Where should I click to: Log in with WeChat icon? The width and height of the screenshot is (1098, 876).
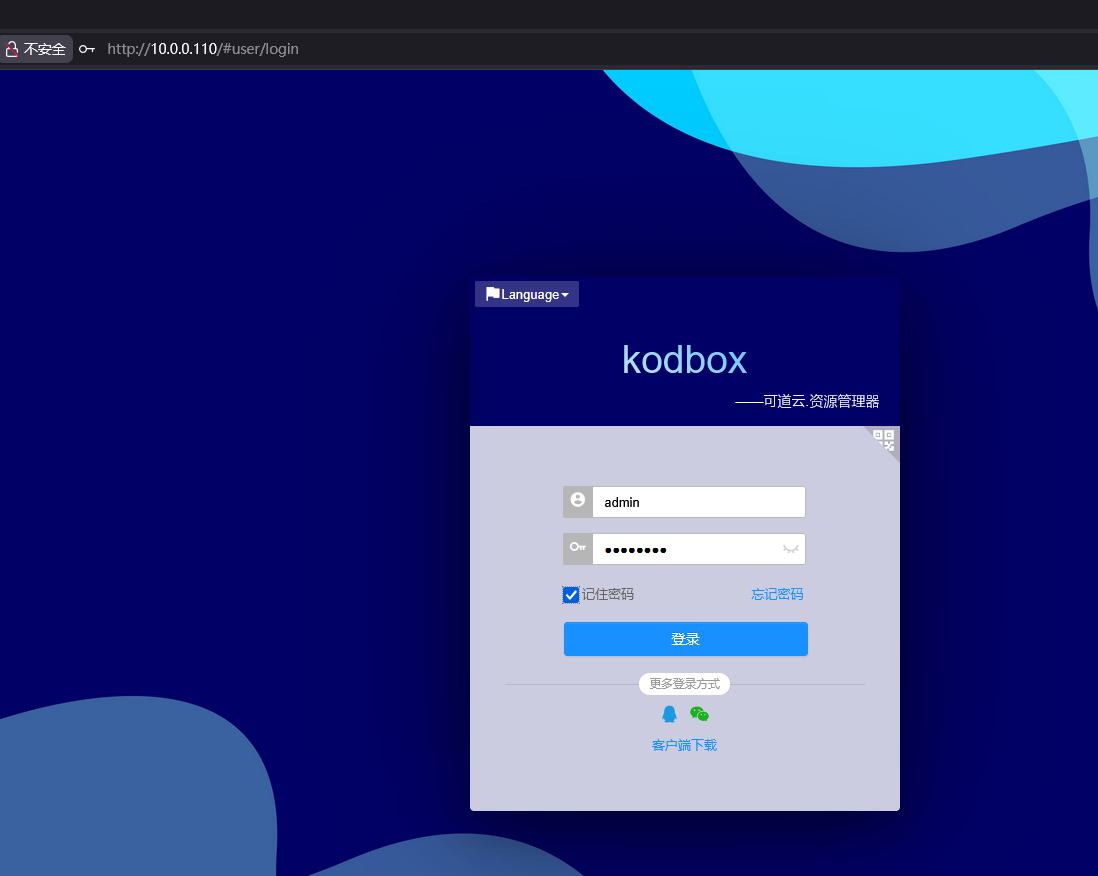click(x=699, y=714)
